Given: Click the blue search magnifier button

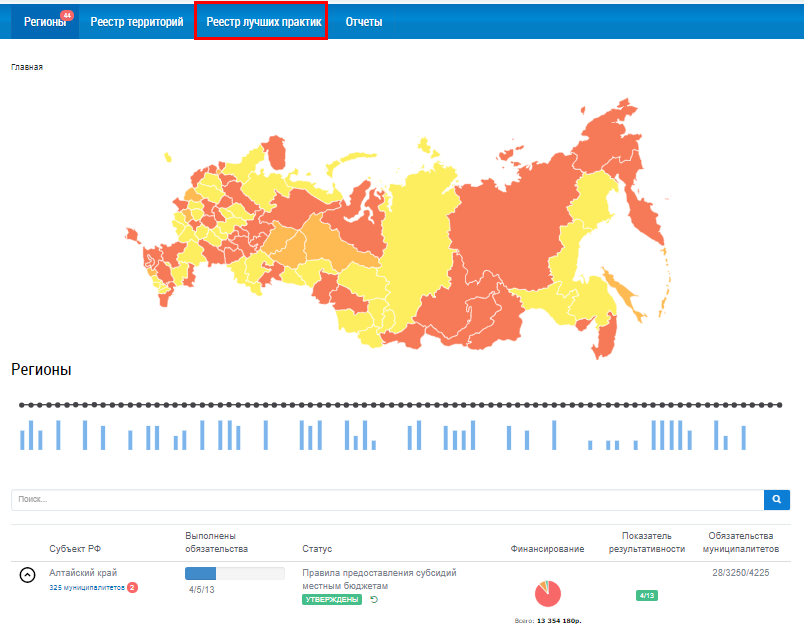Looking at the screenshot, I should click(776, 499).
